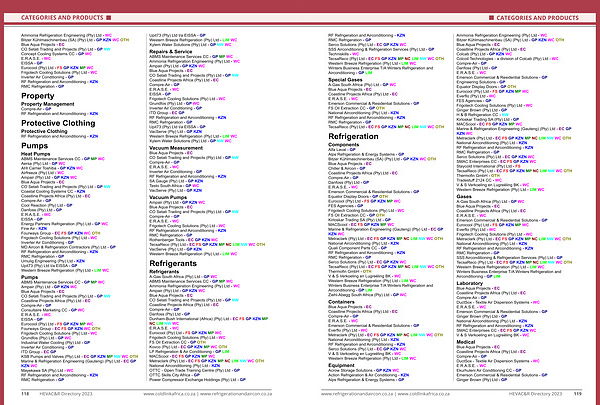Select the "Tradestuff 2124 CC" listing
Screen dimensions: 600x405
click(479, 180)
